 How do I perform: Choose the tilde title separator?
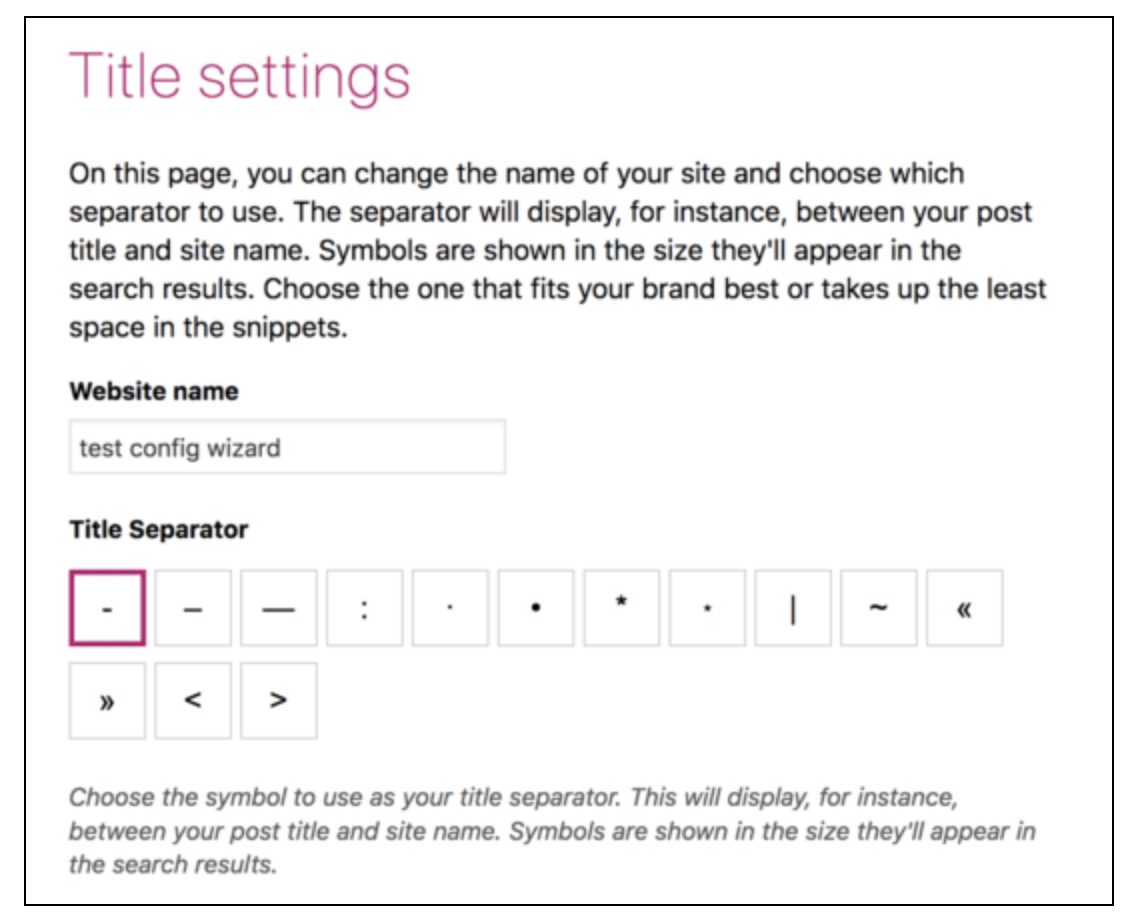[879, 607]
